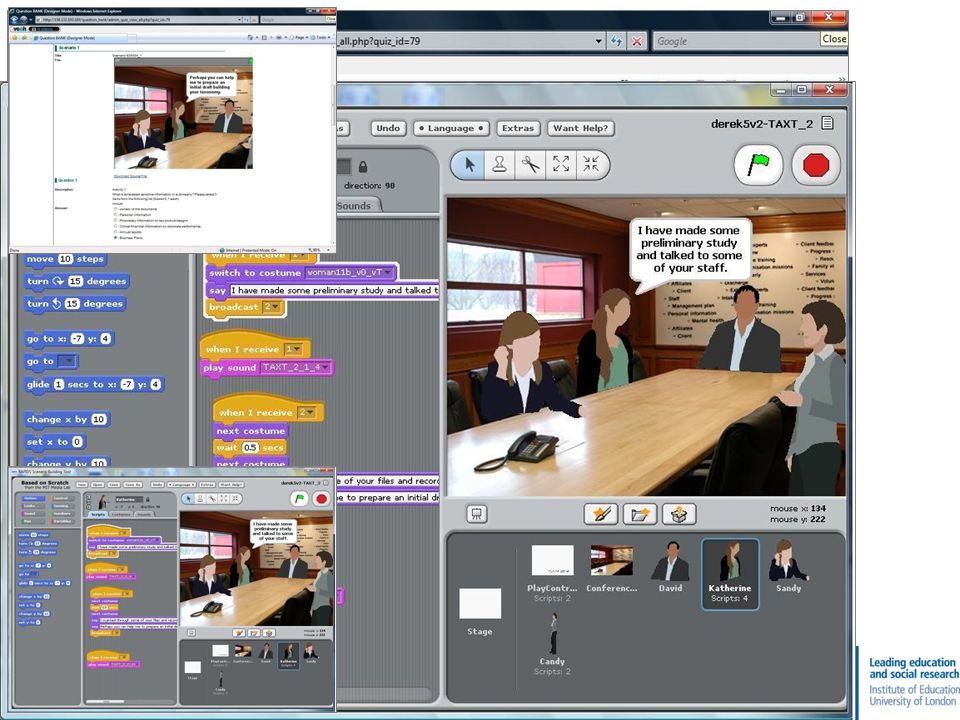Select 'Critical financial information' radio answer
This screenshot has width=960, height=720.
point(115,227)
